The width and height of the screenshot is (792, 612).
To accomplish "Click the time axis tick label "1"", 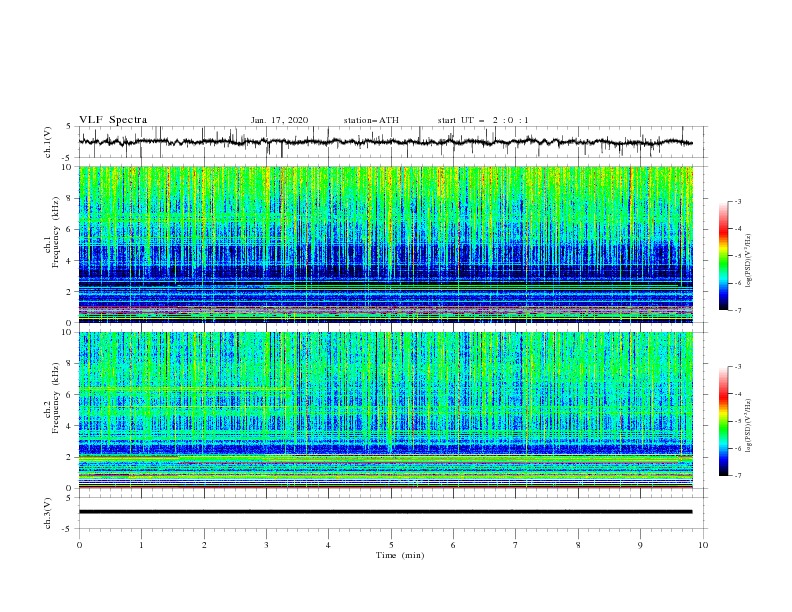I will click(141, 545).
